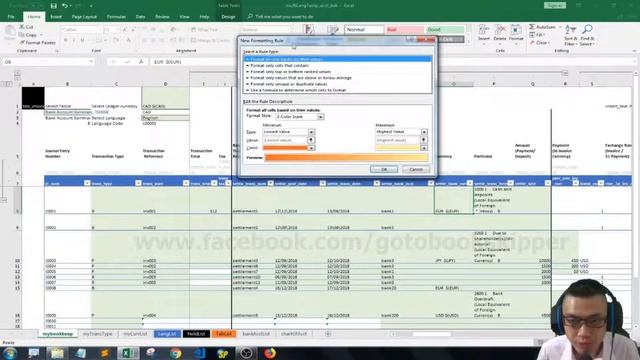Screen dimensions: 640x360
Task: Open the Fill options
Action: (536, 35)
